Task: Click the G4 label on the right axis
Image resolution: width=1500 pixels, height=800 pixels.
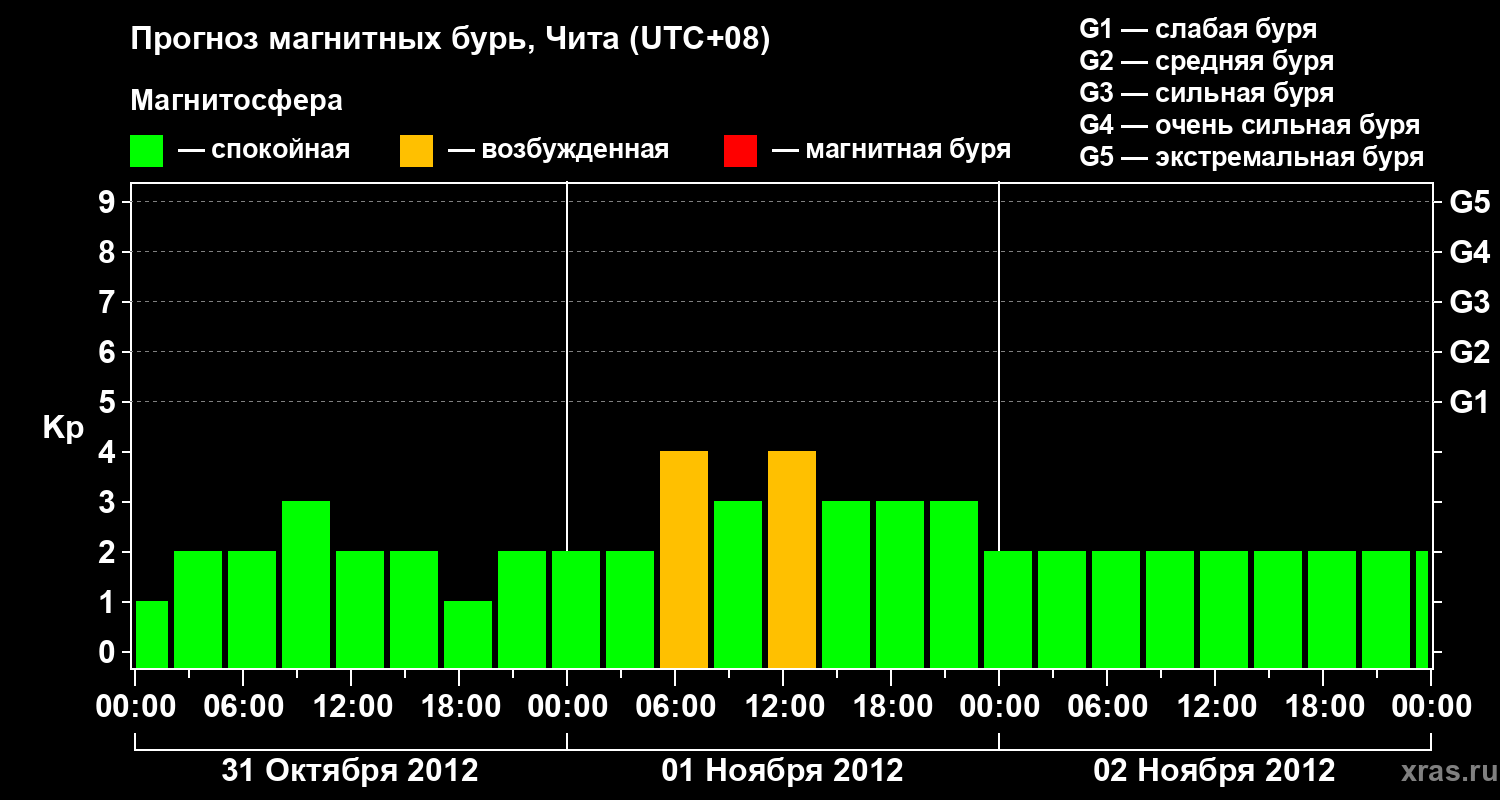Action: (x=1469, y=252)
